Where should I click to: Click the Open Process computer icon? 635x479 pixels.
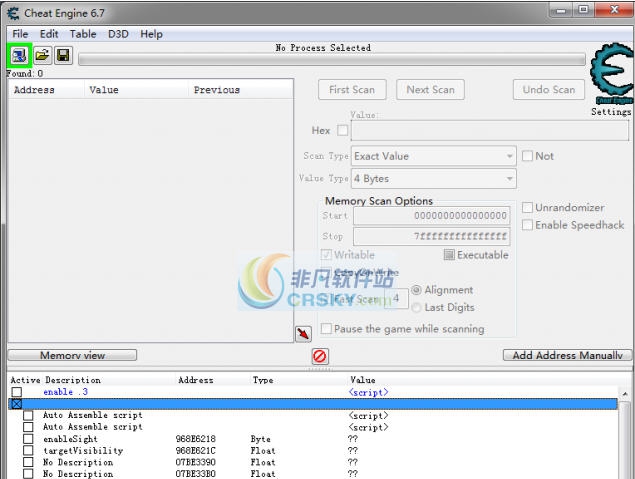pos(20,56)
